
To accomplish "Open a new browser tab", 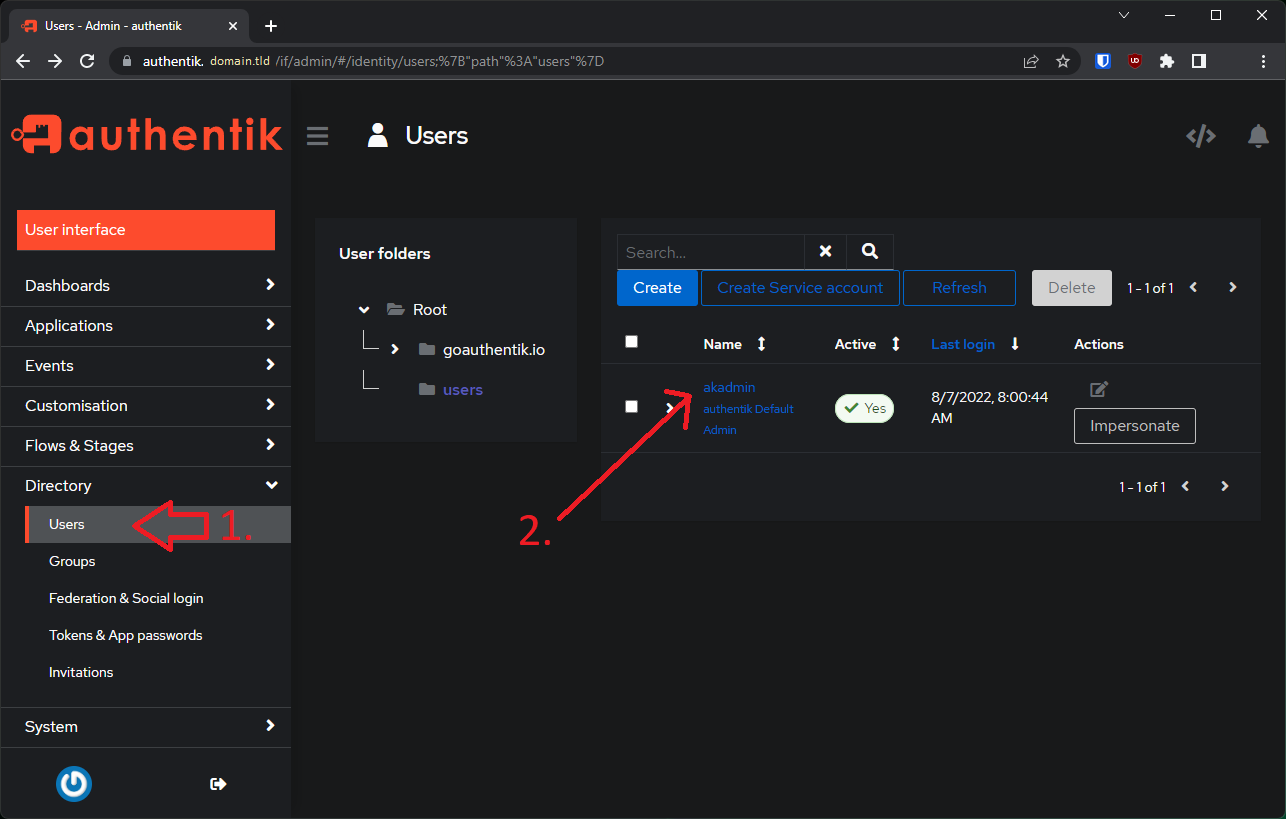I will (270, 26).
